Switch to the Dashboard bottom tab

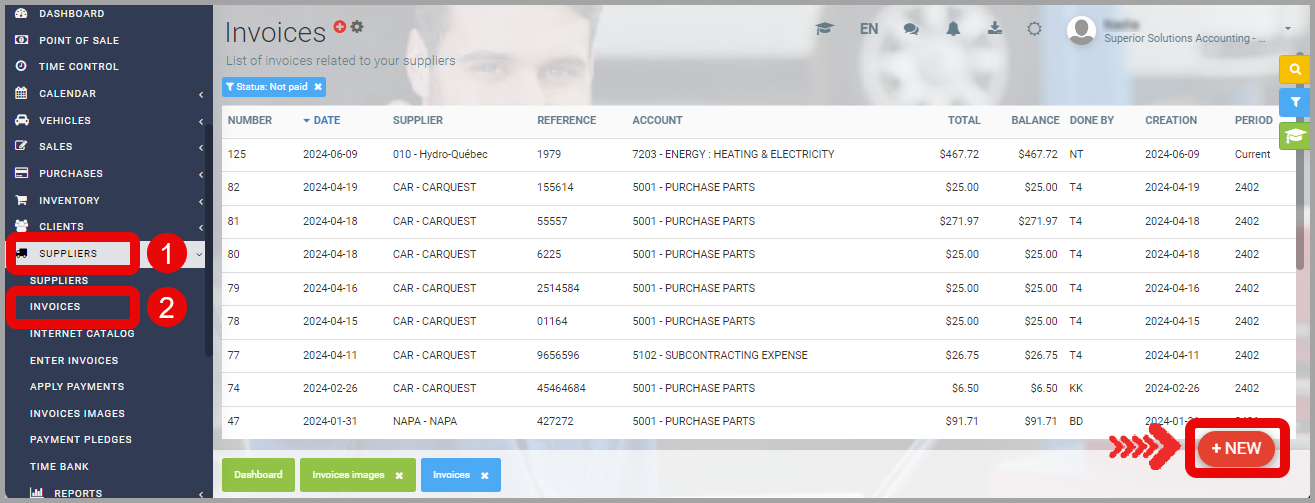click(258, 475)
